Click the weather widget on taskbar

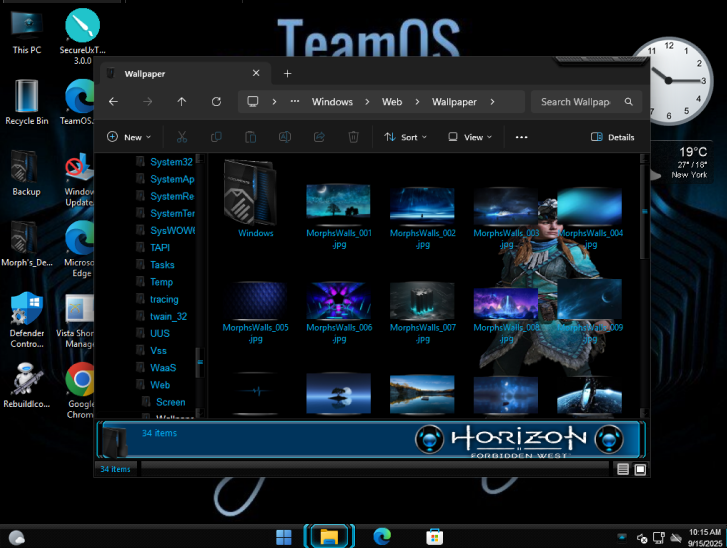tap(17, 537)
